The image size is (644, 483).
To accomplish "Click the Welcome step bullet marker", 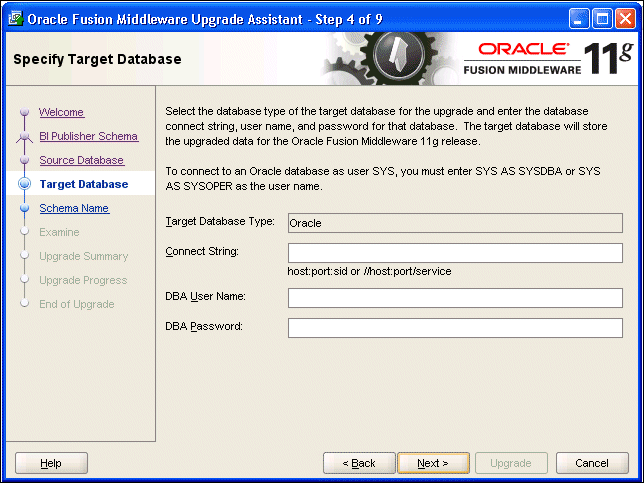I will (25, 112).
